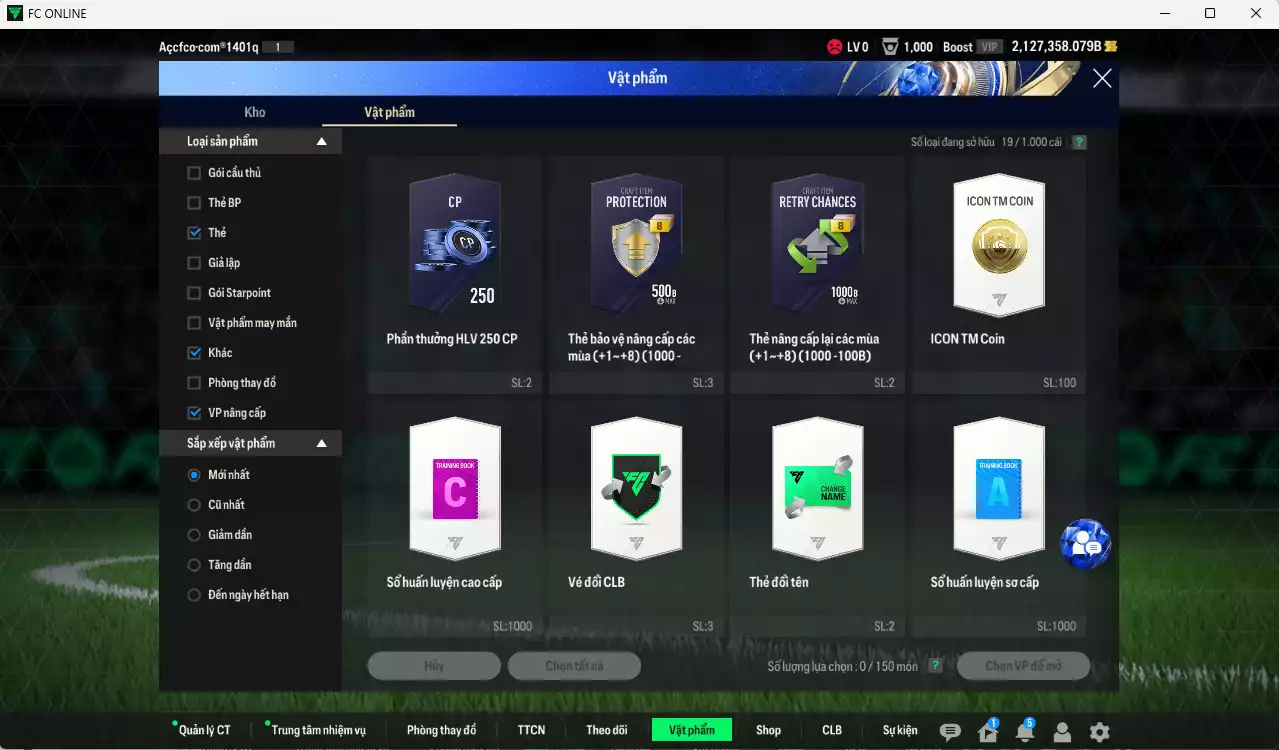
Task: Select the Cũ nhất sort option
Action: click(194, 505)
